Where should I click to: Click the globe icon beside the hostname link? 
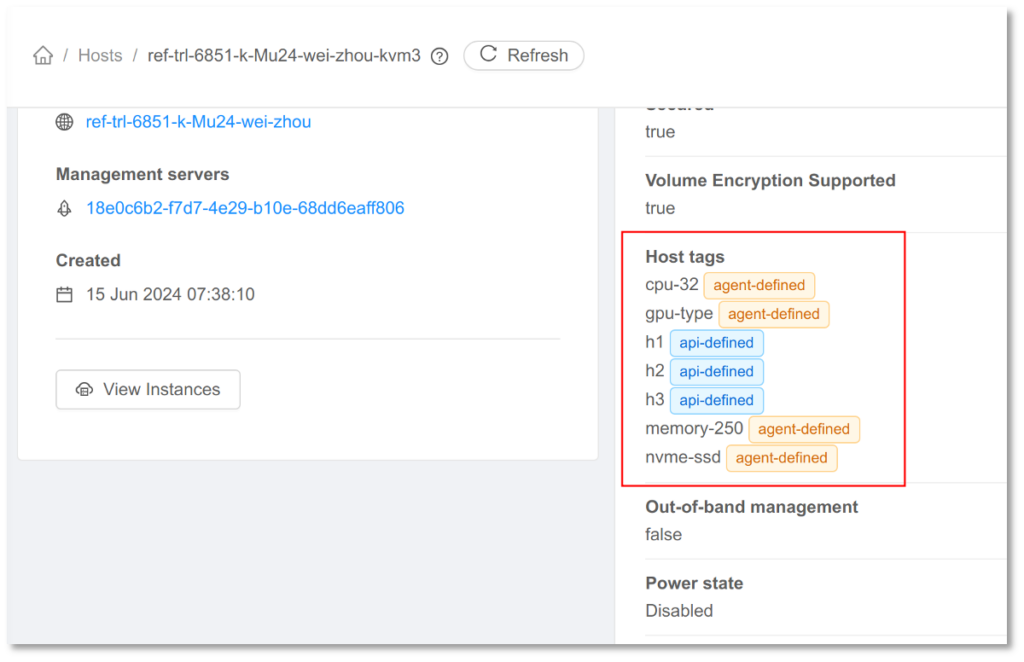pyautogui.click(x=64, y=121)
